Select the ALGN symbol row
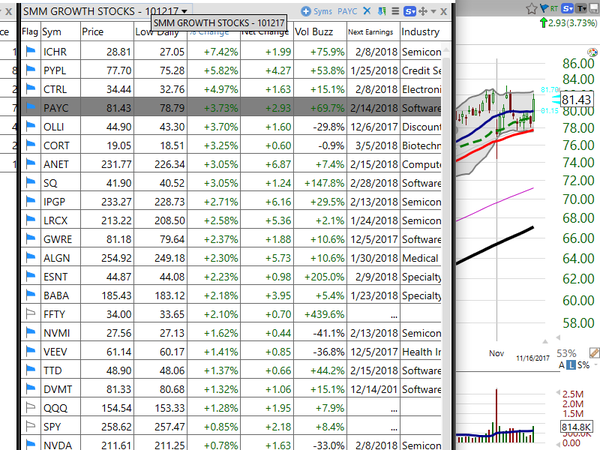The height and width of the screenshot is (450, 600). click(231, 258)
